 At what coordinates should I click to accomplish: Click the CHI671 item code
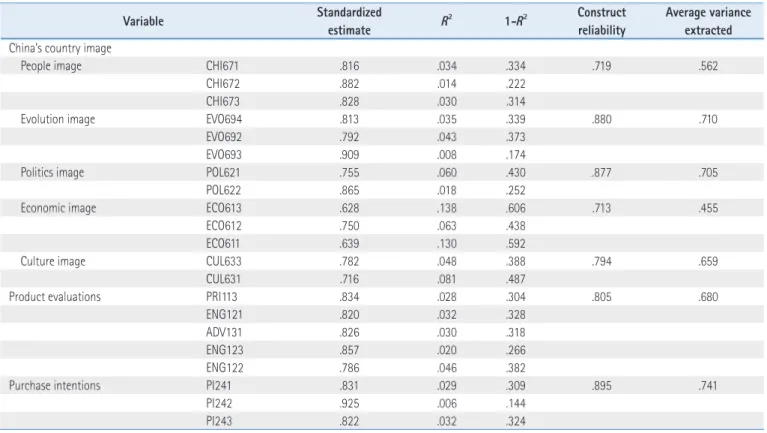point(222,66)
